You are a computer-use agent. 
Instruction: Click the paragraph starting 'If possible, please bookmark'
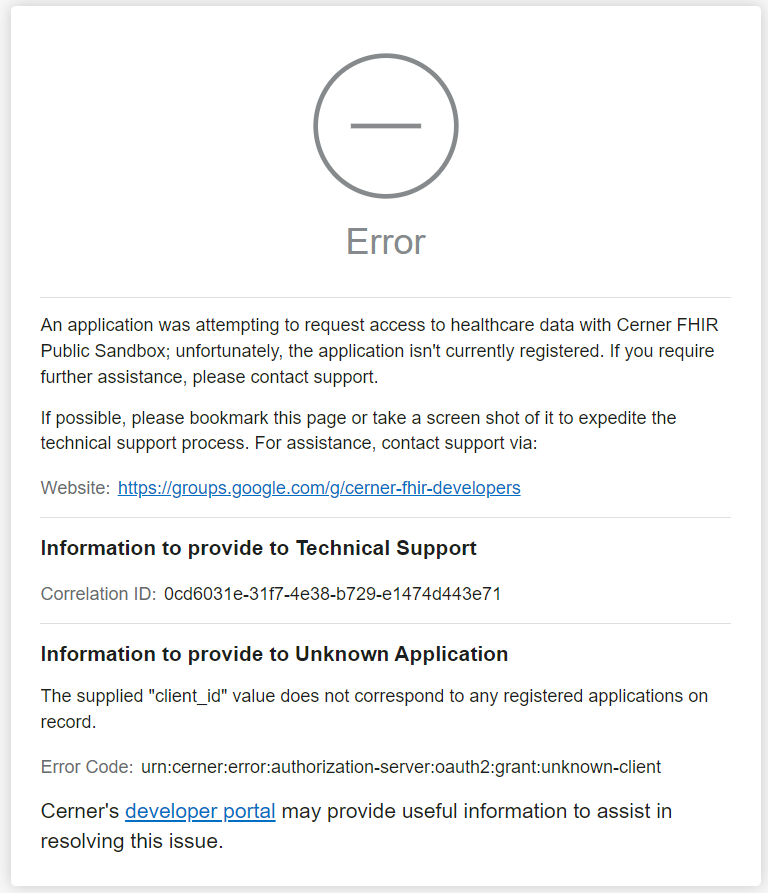pos(358,429)
